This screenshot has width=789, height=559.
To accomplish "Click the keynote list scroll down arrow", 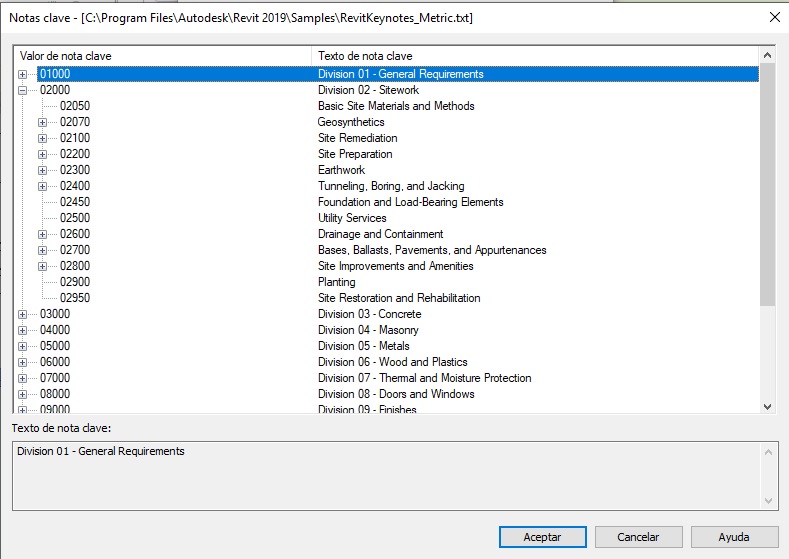I will click(x=767, y=405).
